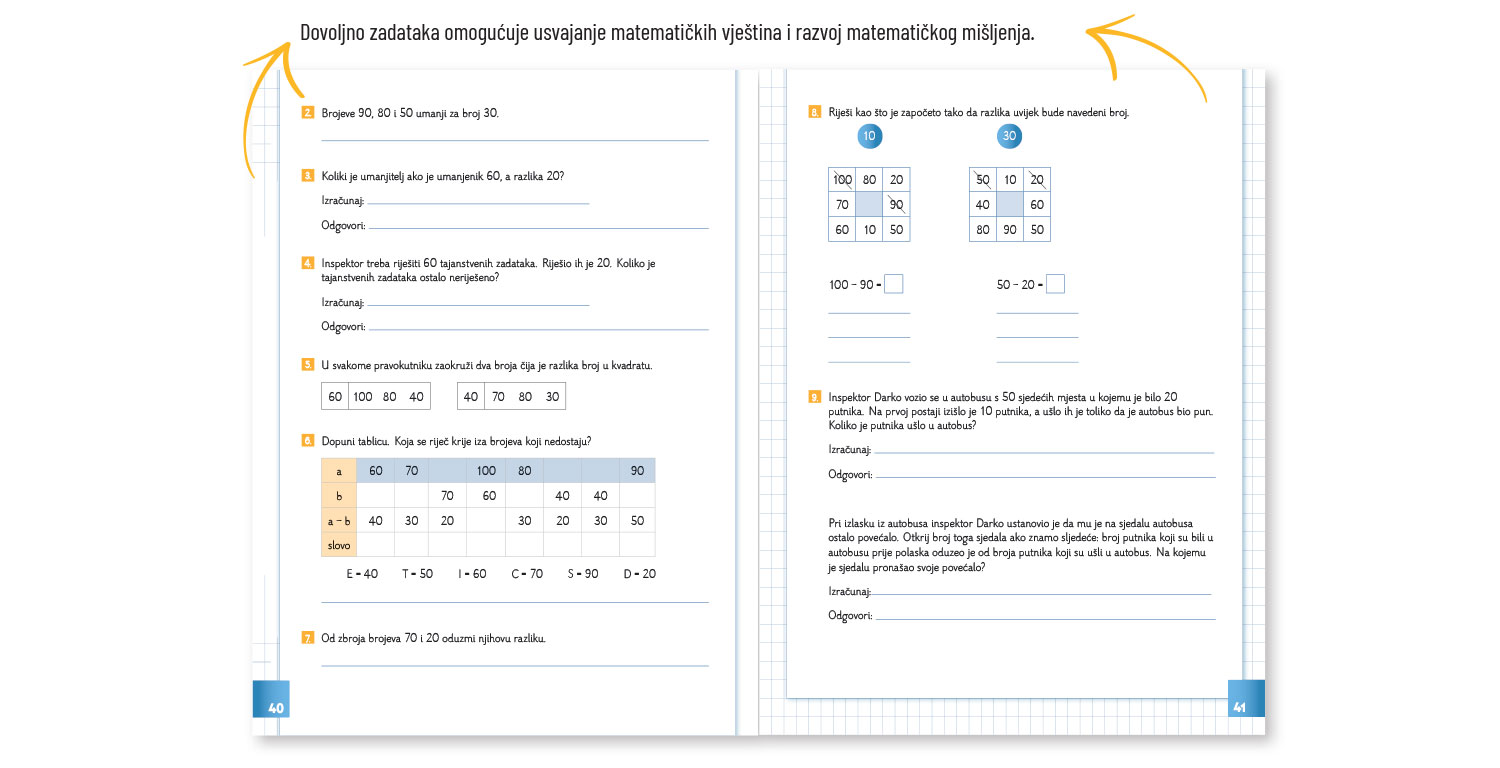
Task: Click the legend entry "C = 70"
Action: 527,574
